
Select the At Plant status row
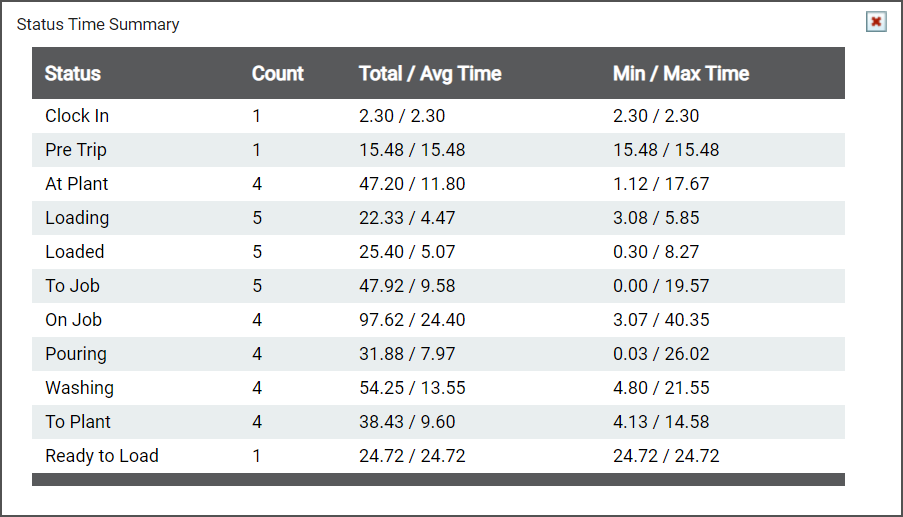pos(438,184)
